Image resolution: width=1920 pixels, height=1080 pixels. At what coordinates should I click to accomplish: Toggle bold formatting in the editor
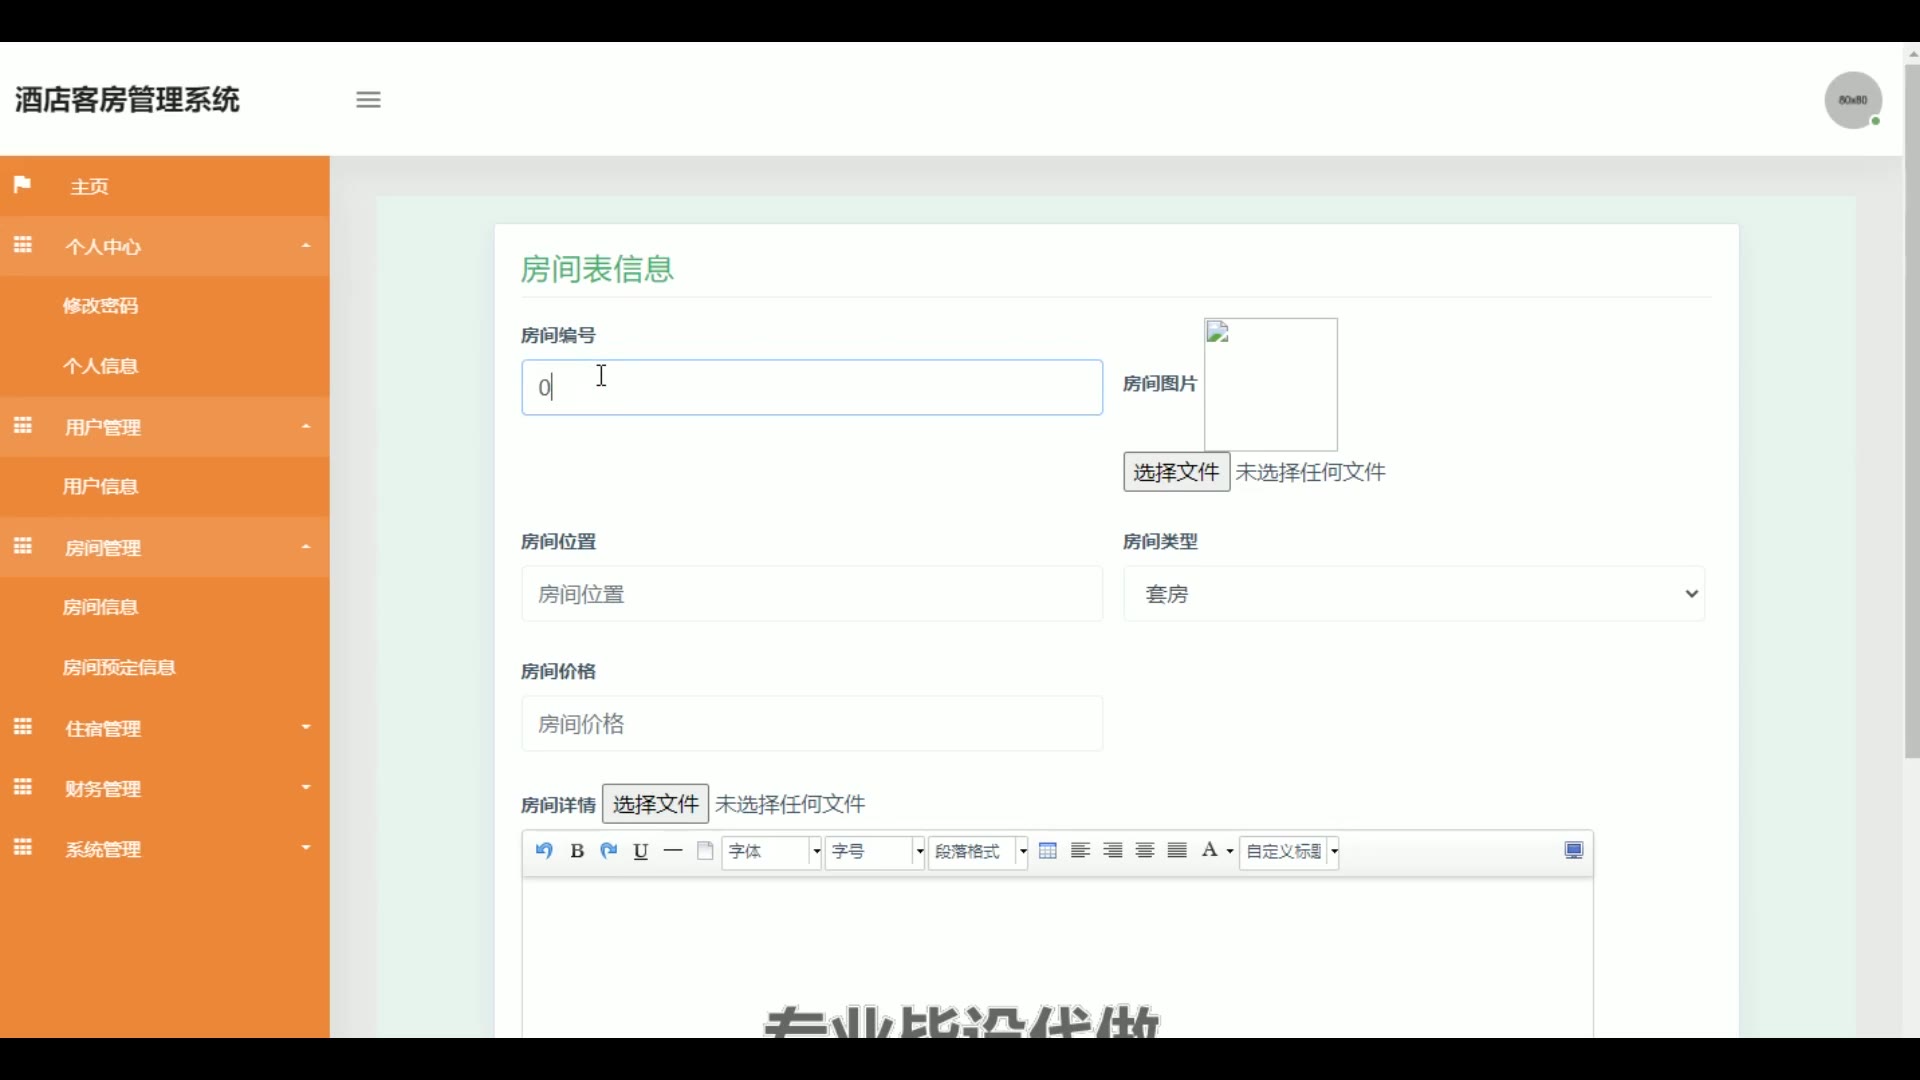tap(577, 851)
